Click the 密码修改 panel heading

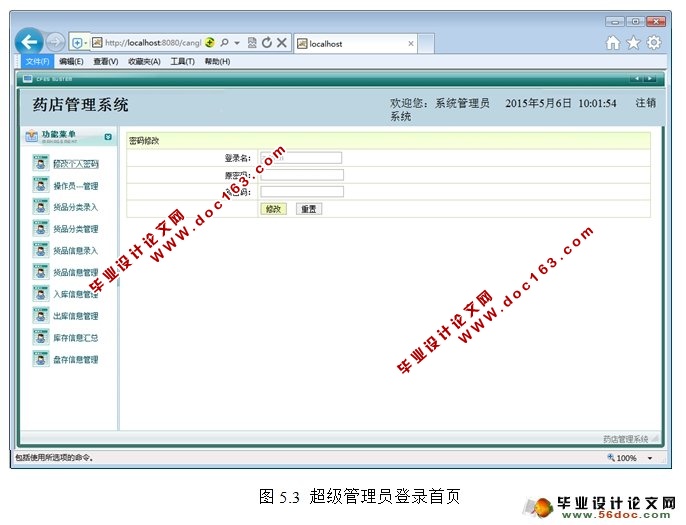point(144,141)
